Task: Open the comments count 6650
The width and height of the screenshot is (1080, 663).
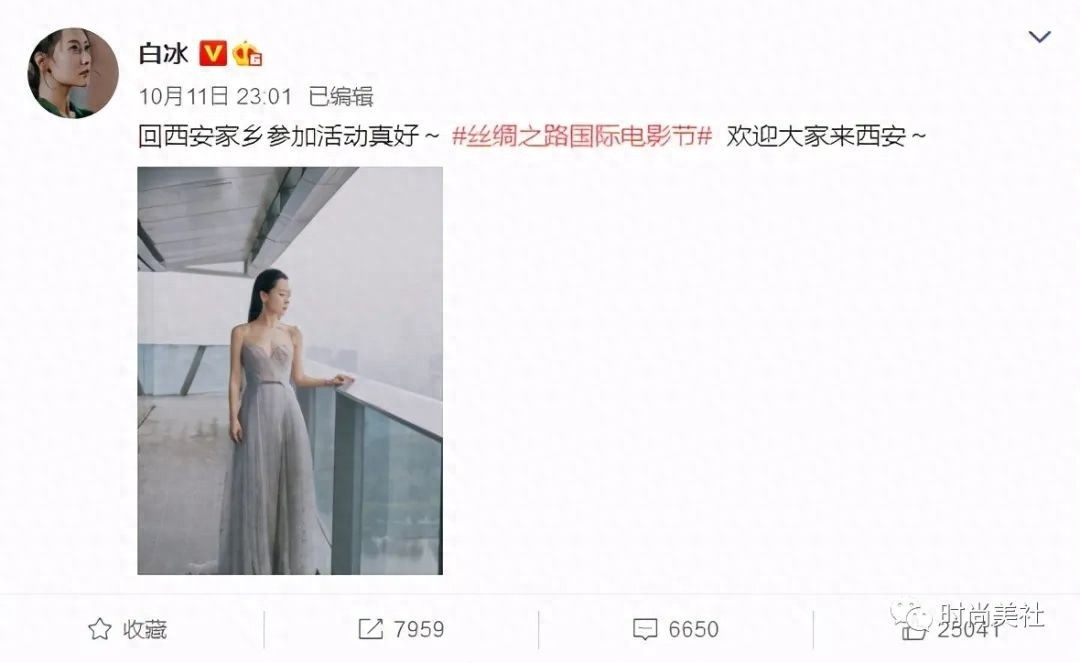Action: [x=694, y=629]
